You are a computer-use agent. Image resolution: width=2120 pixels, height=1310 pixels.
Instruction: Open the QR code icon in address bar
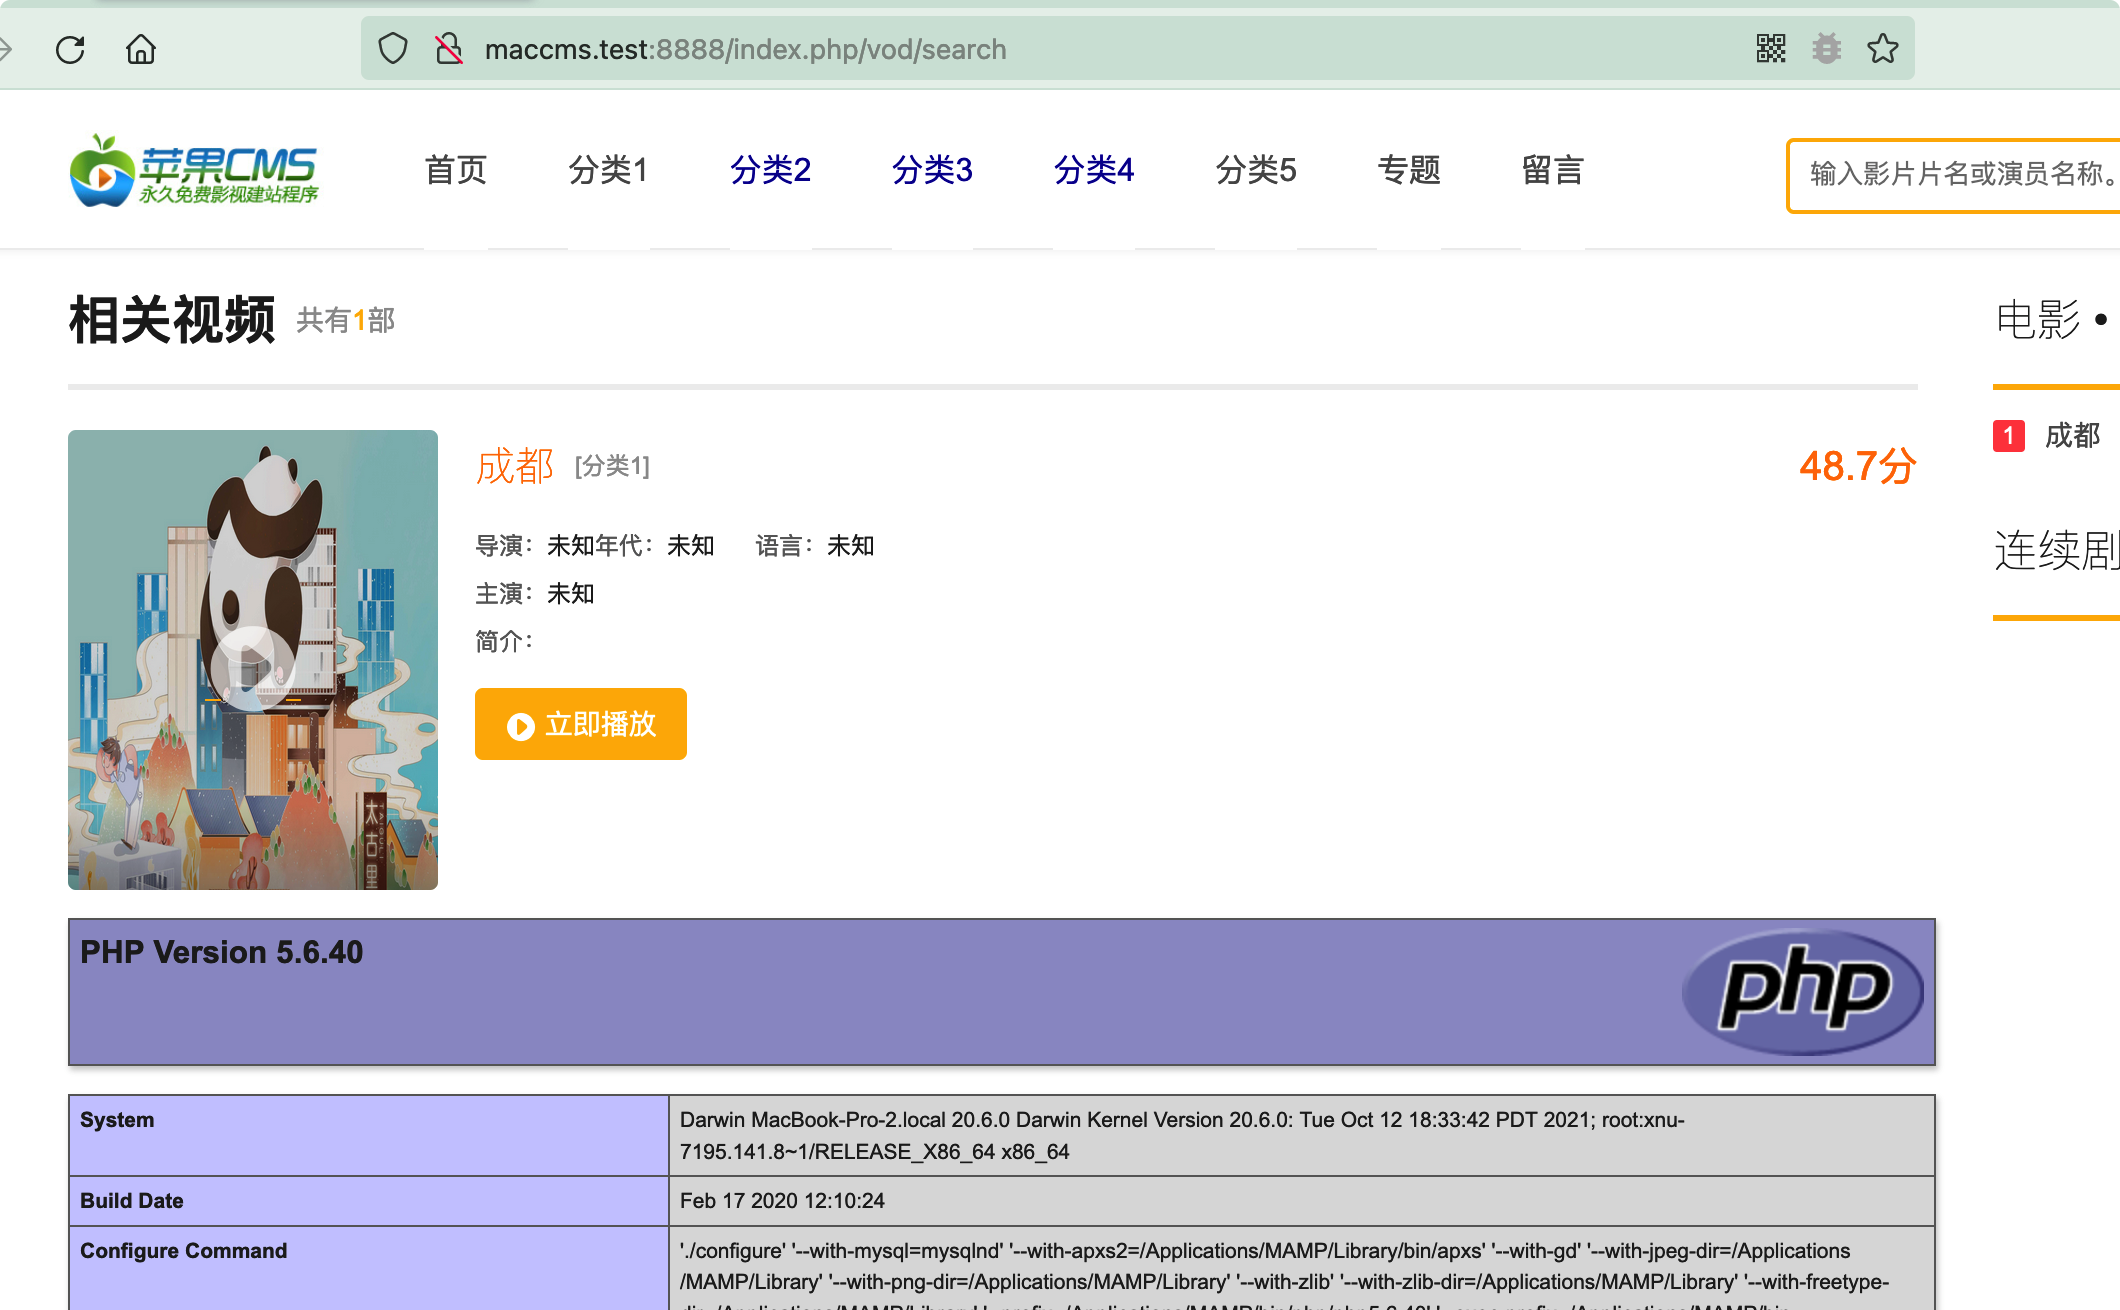coord(1771,48)
